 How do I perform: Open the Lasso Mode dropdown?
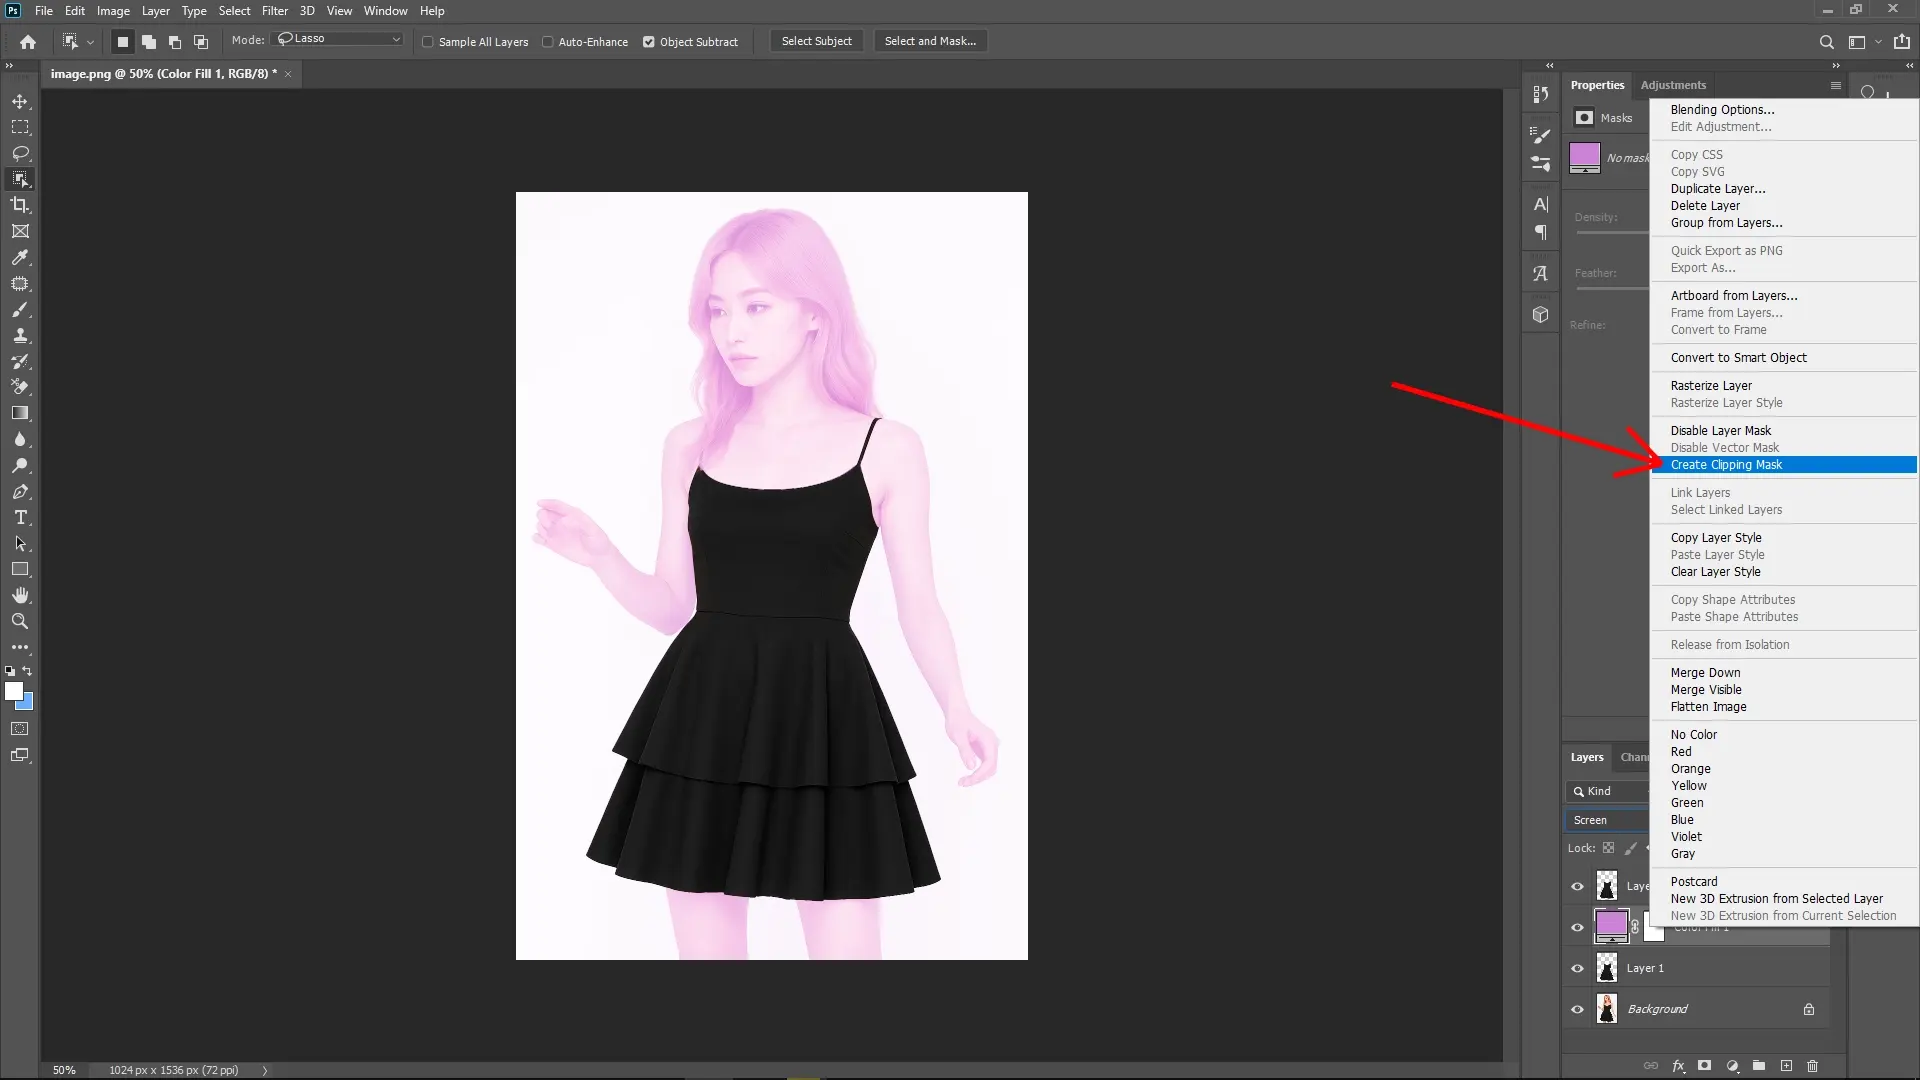pyautogui.click(x=337, y=39)
